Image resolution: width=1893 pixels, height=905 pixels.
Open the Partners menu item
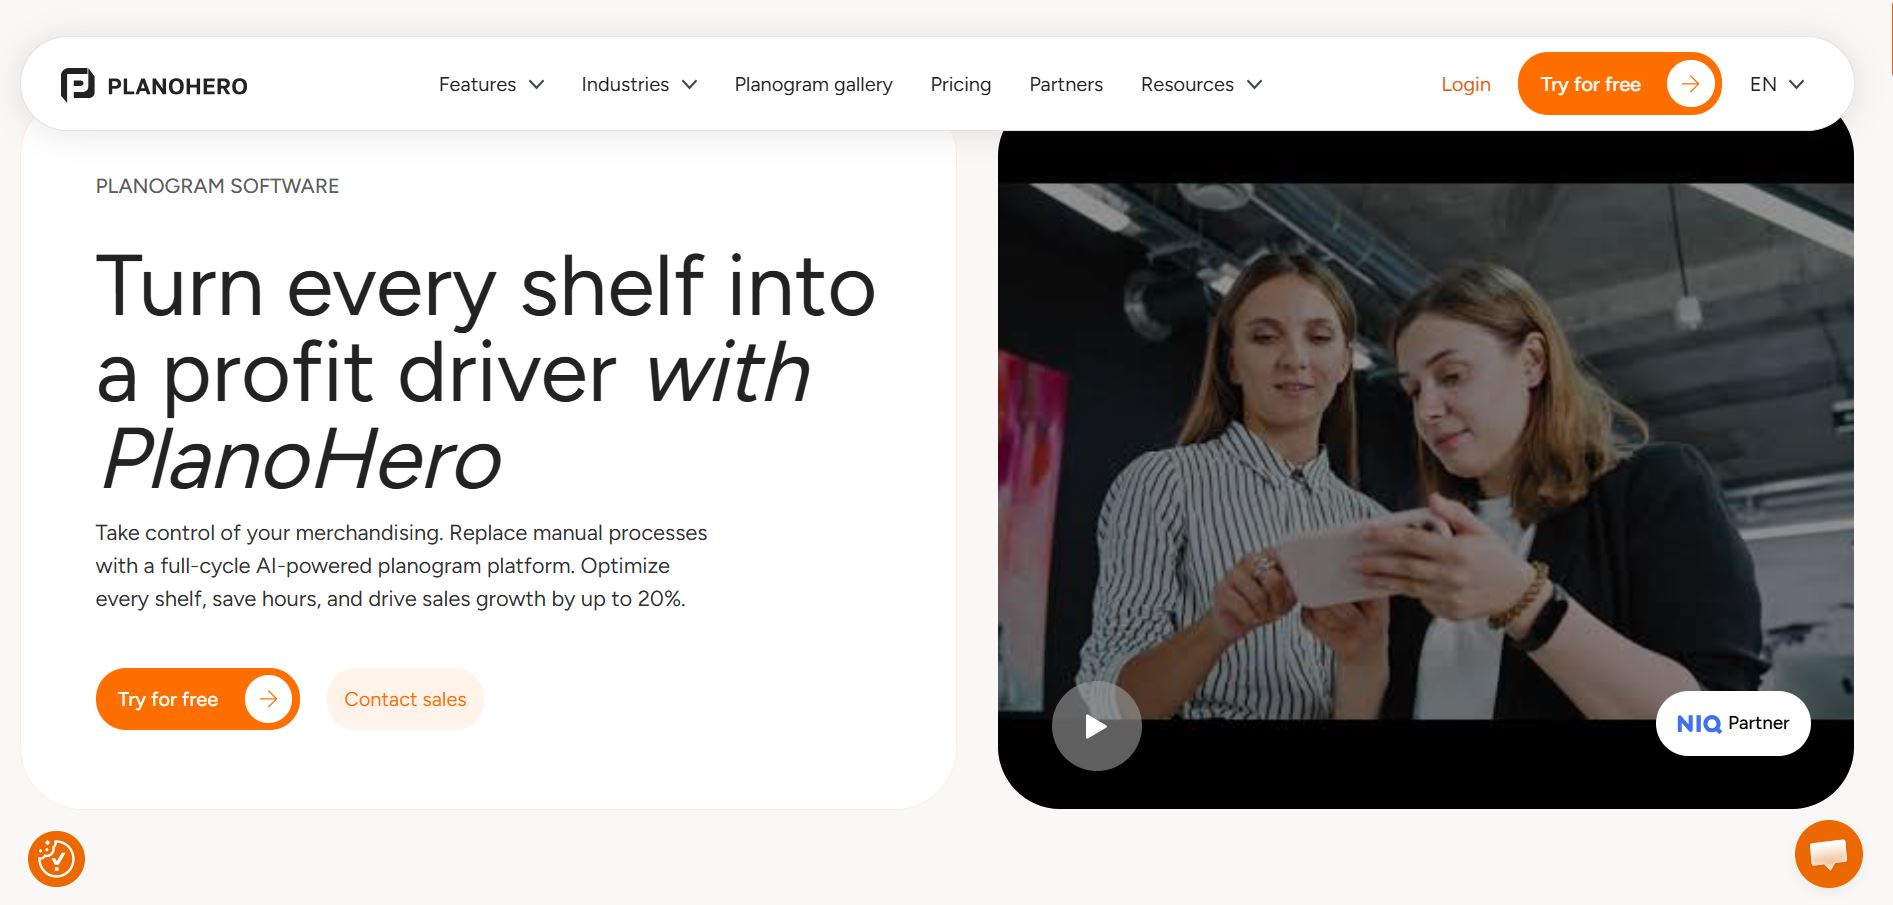pyautogui.click(x=1066, y=85)
